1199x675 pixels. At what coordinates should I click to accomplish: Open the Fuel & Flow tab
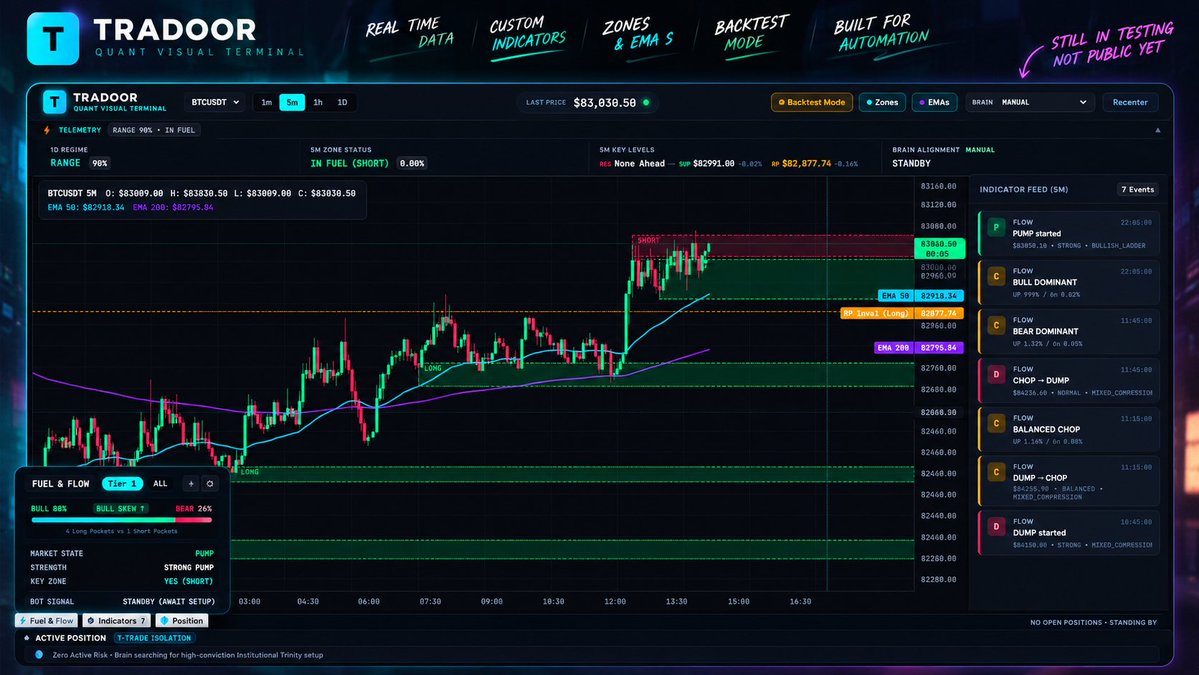[x=46, y=621]
